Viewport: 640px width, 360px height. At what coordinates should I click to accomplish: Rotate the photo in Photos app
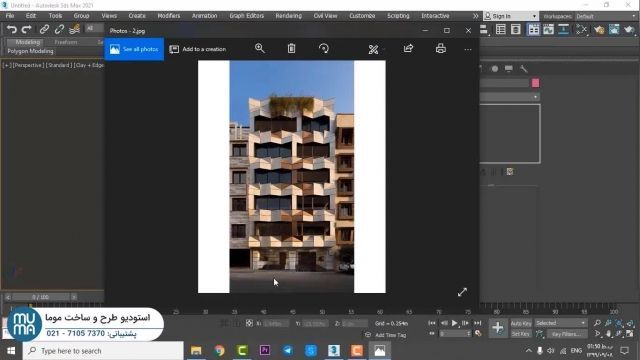tap(324, 49)
